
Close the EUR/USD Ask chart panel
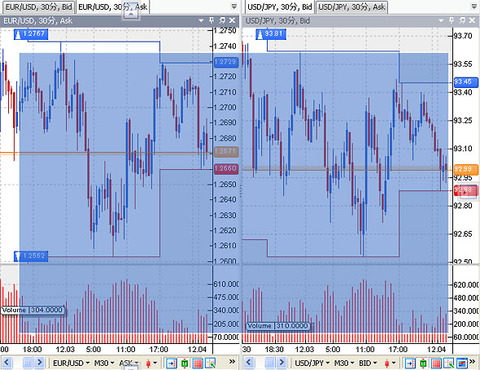[232, 21]
